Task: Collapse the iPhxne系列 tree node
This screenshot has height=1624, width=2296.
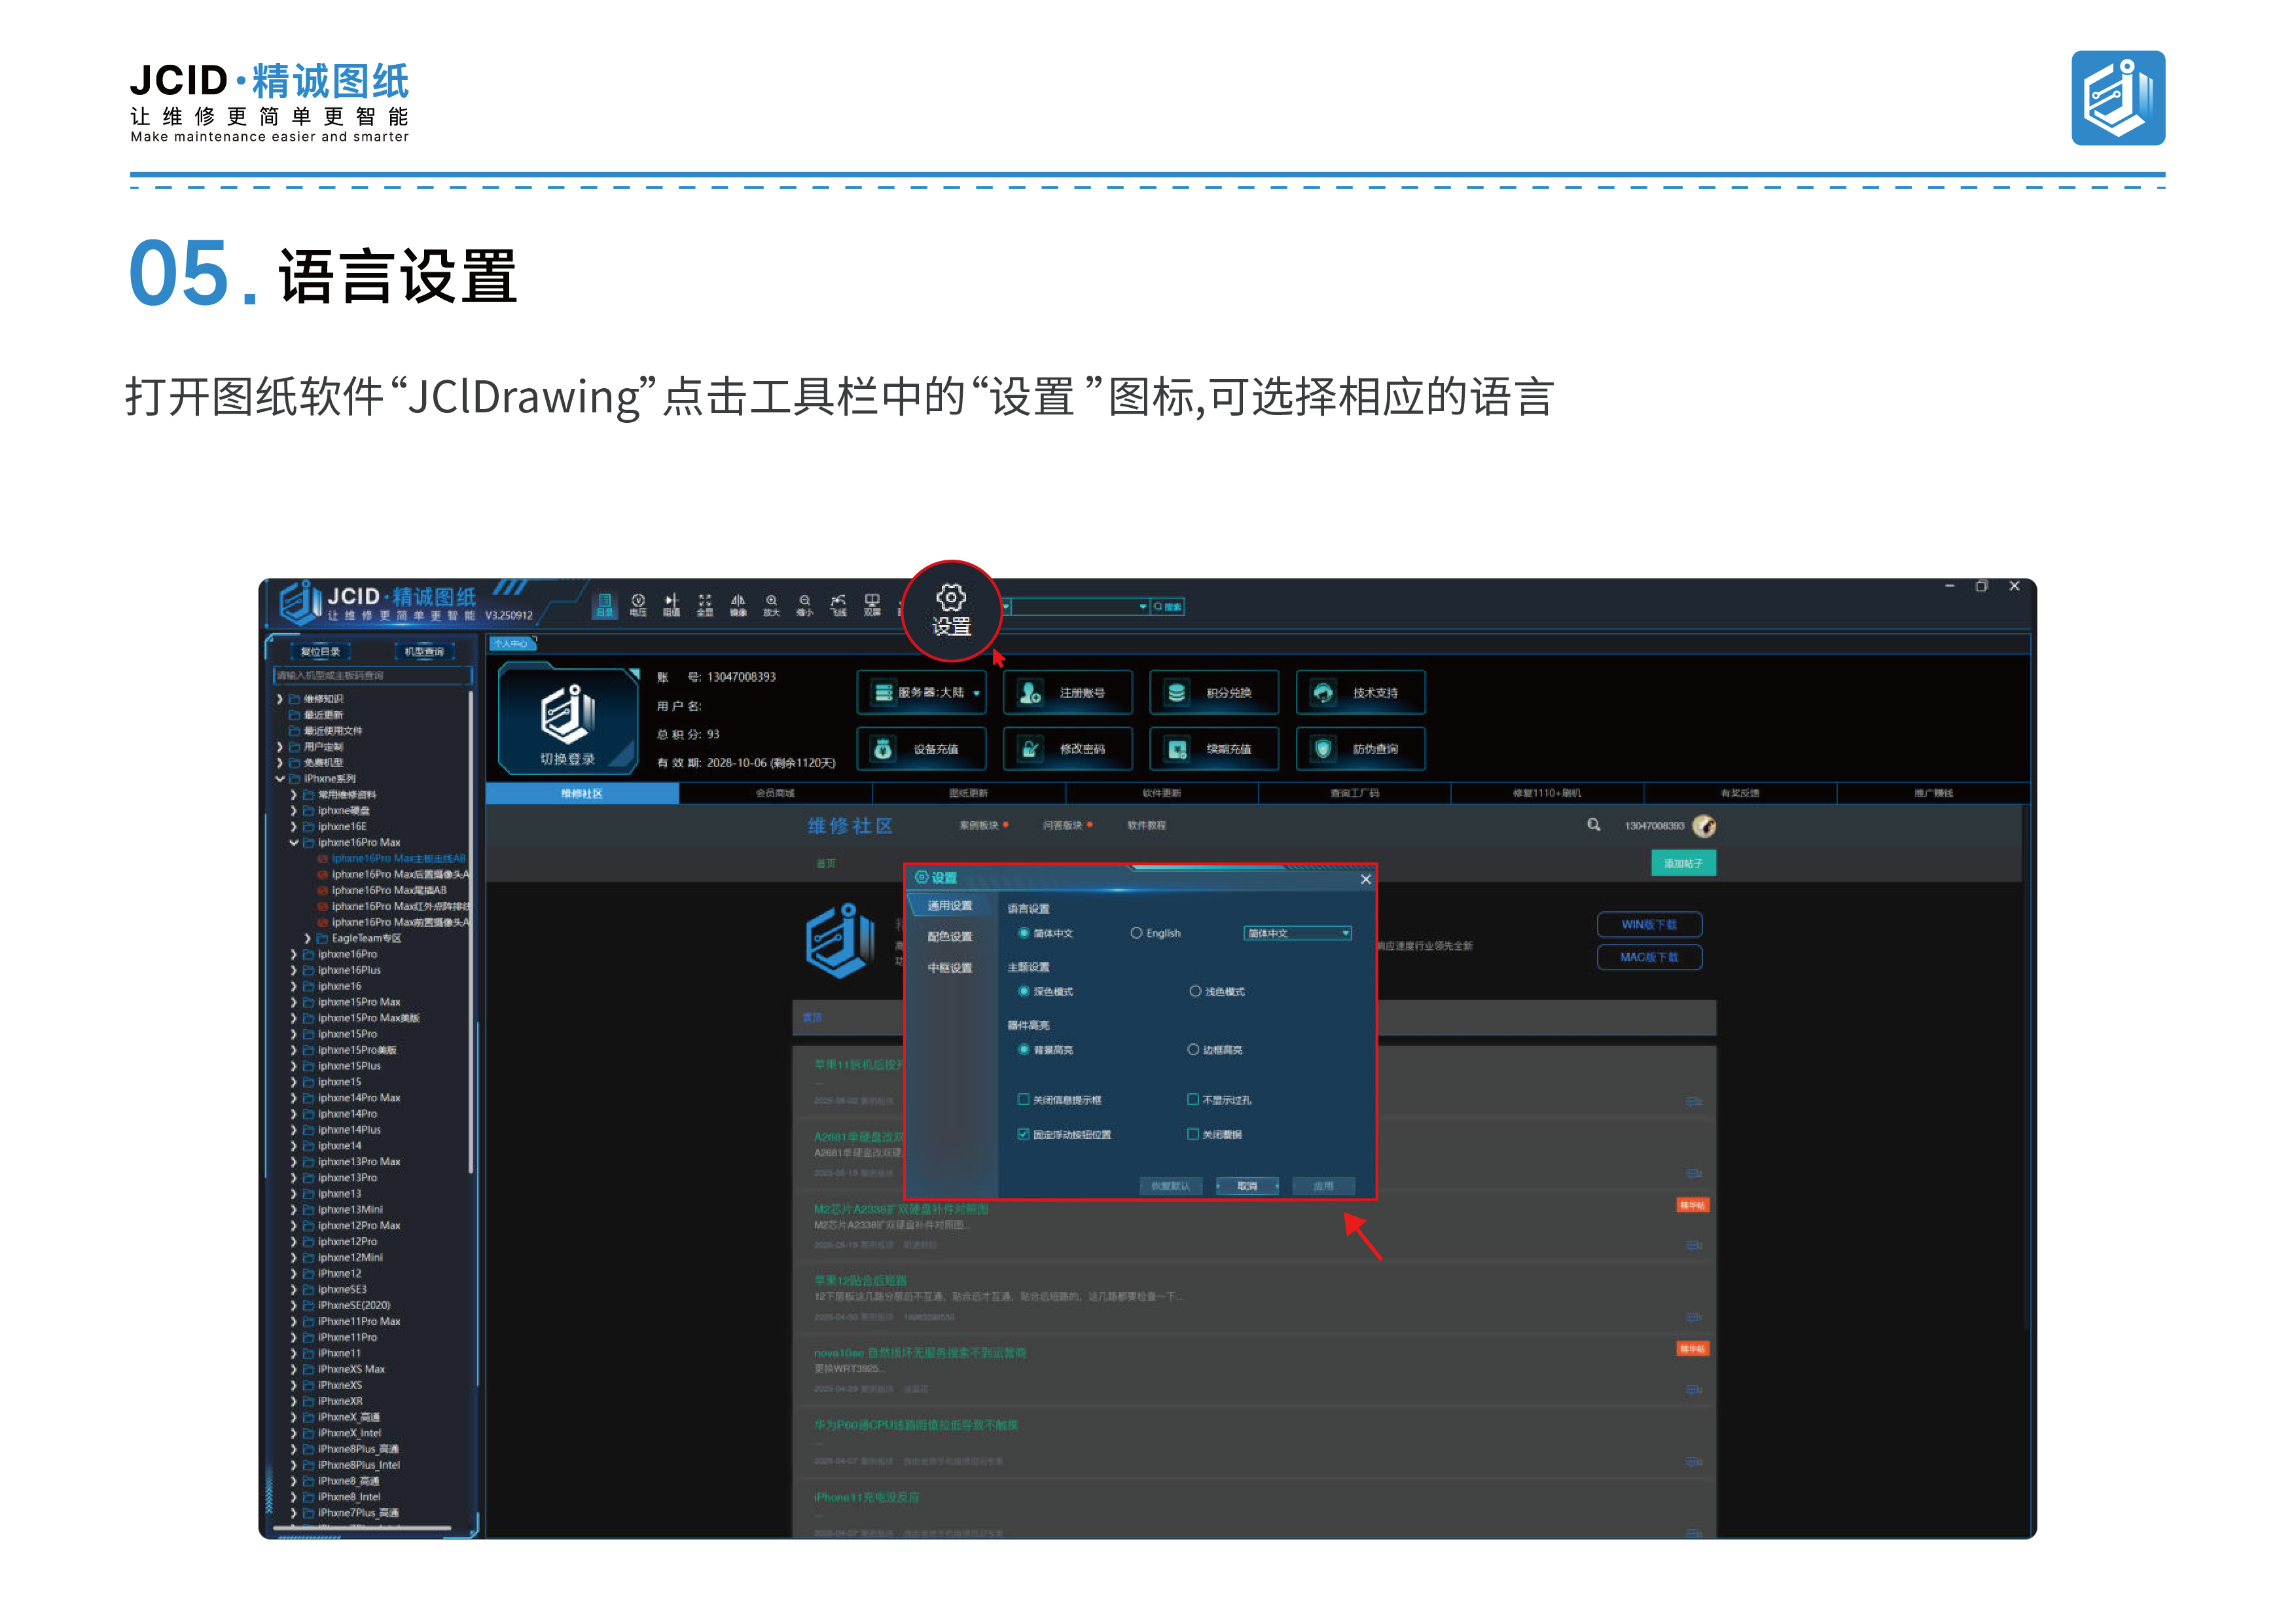Action: [x=280, y=778]
